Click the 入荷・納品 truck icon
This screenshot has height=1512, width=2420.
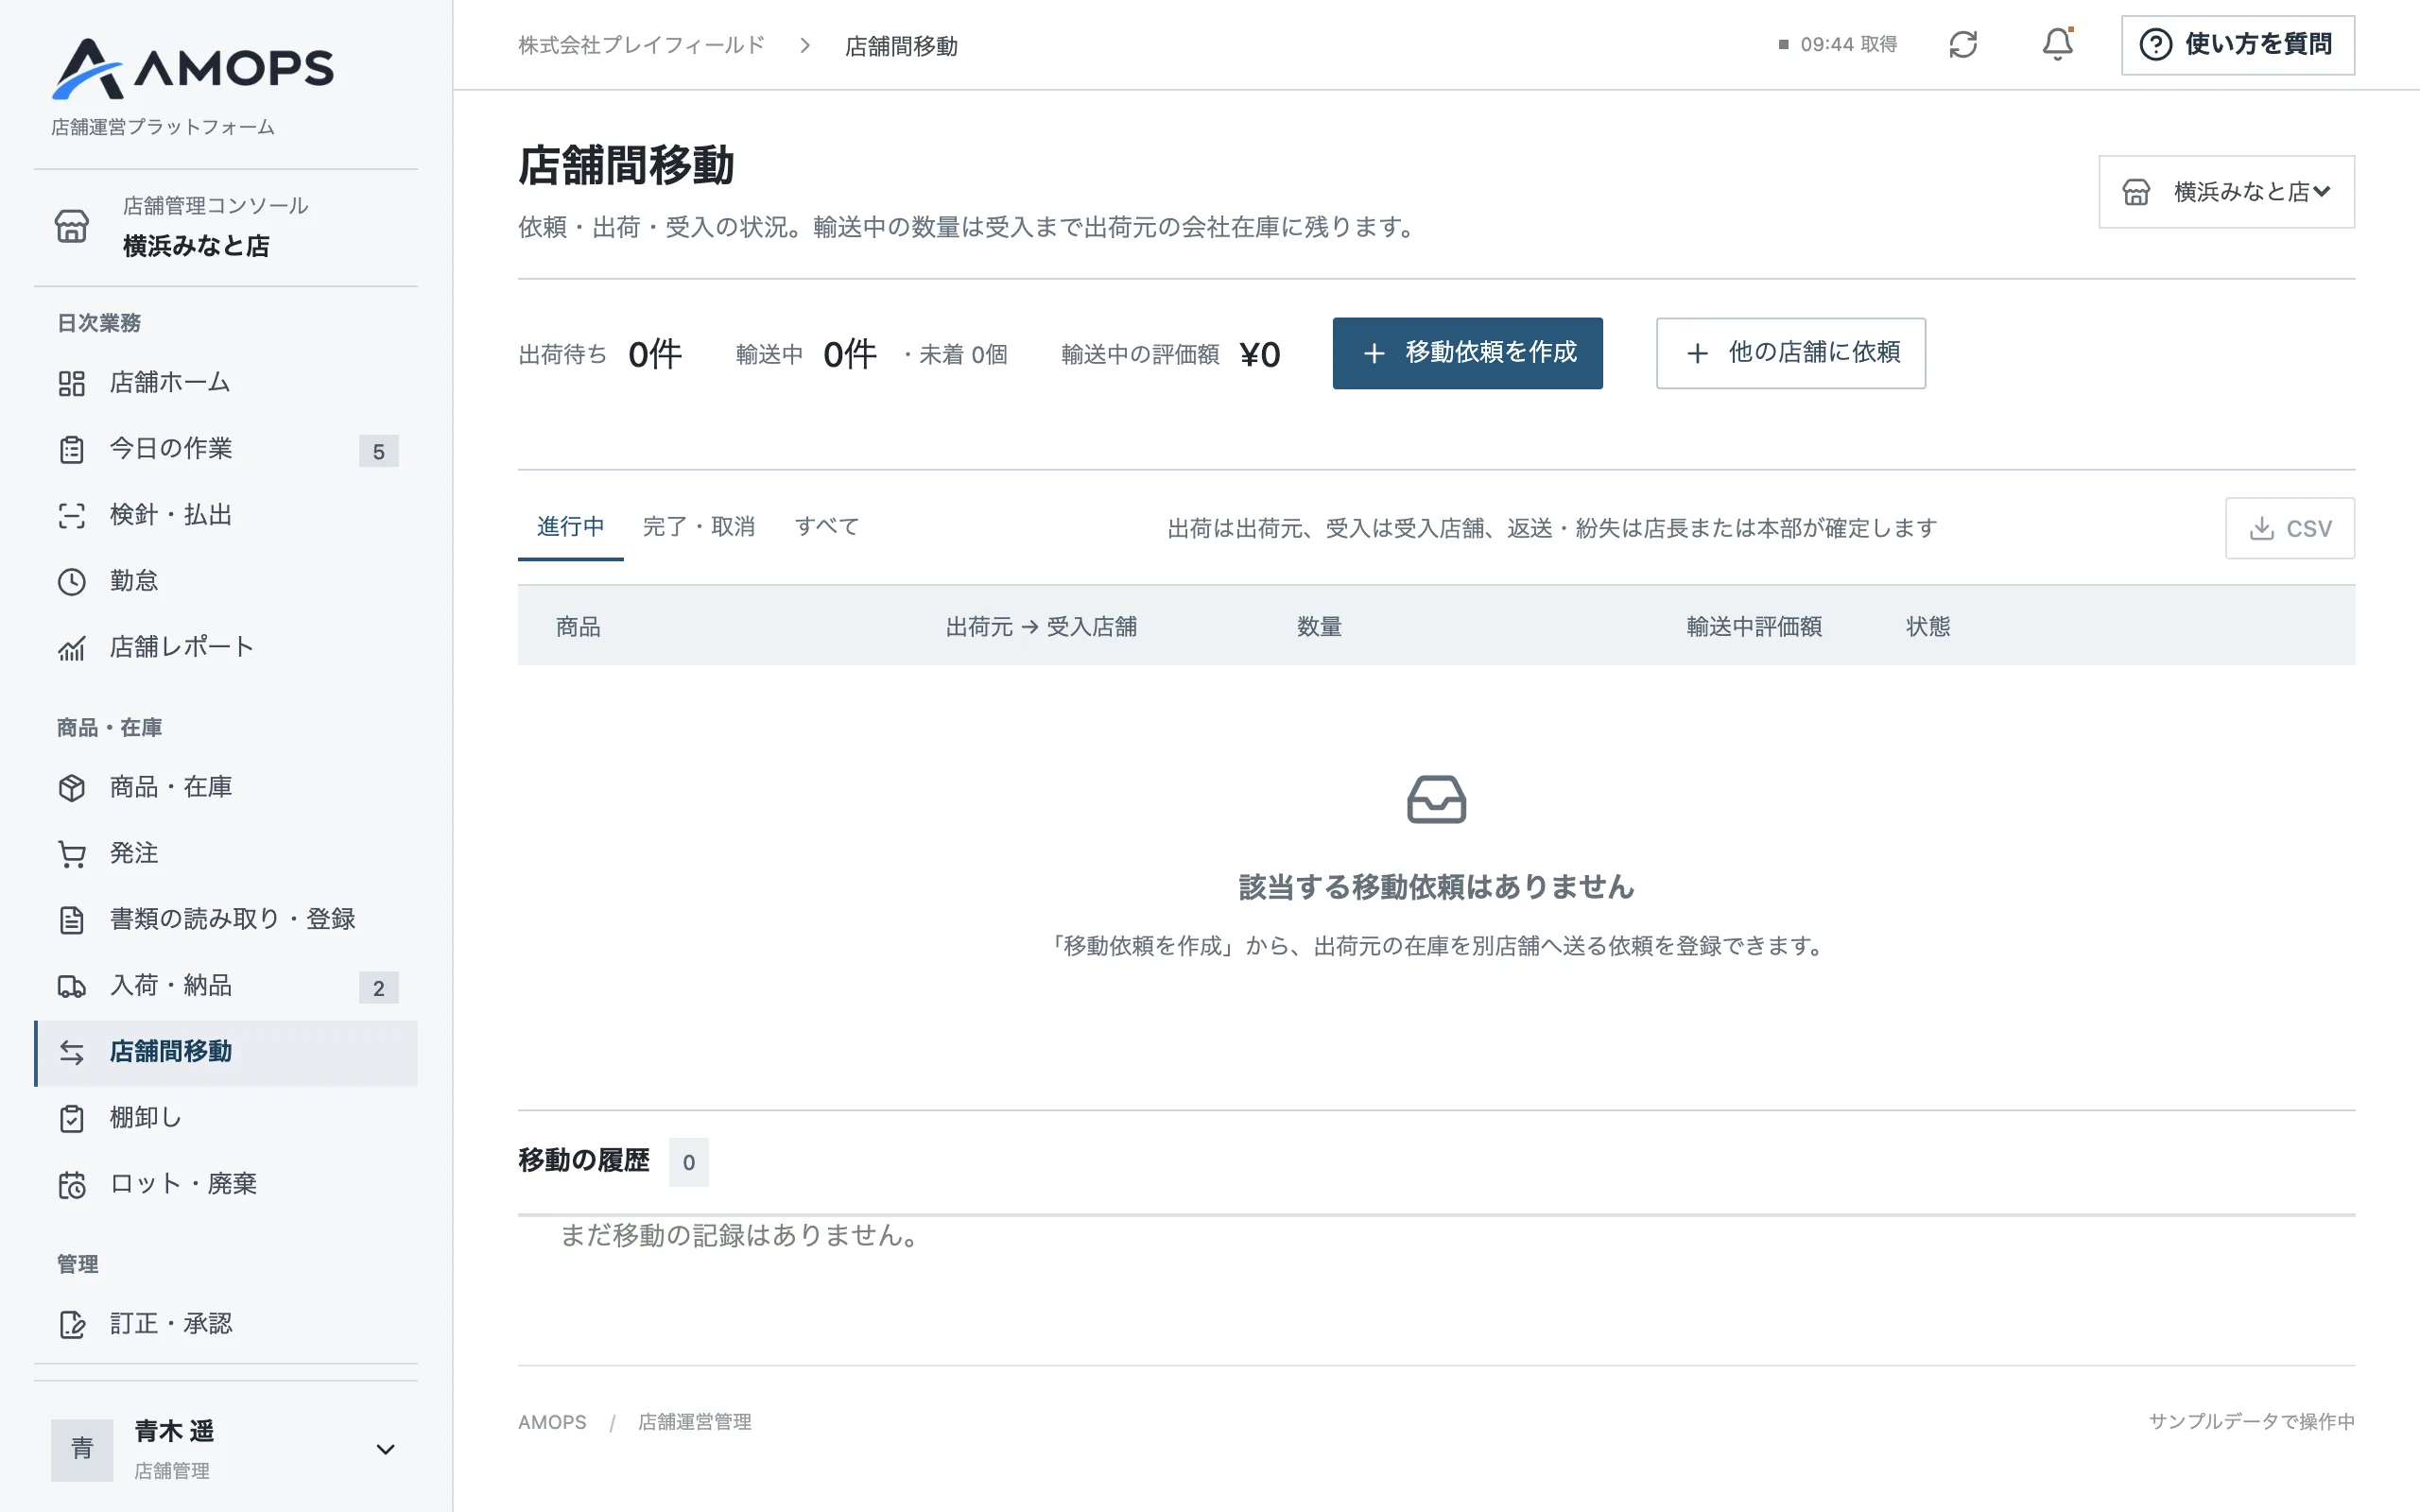point(72,987)
